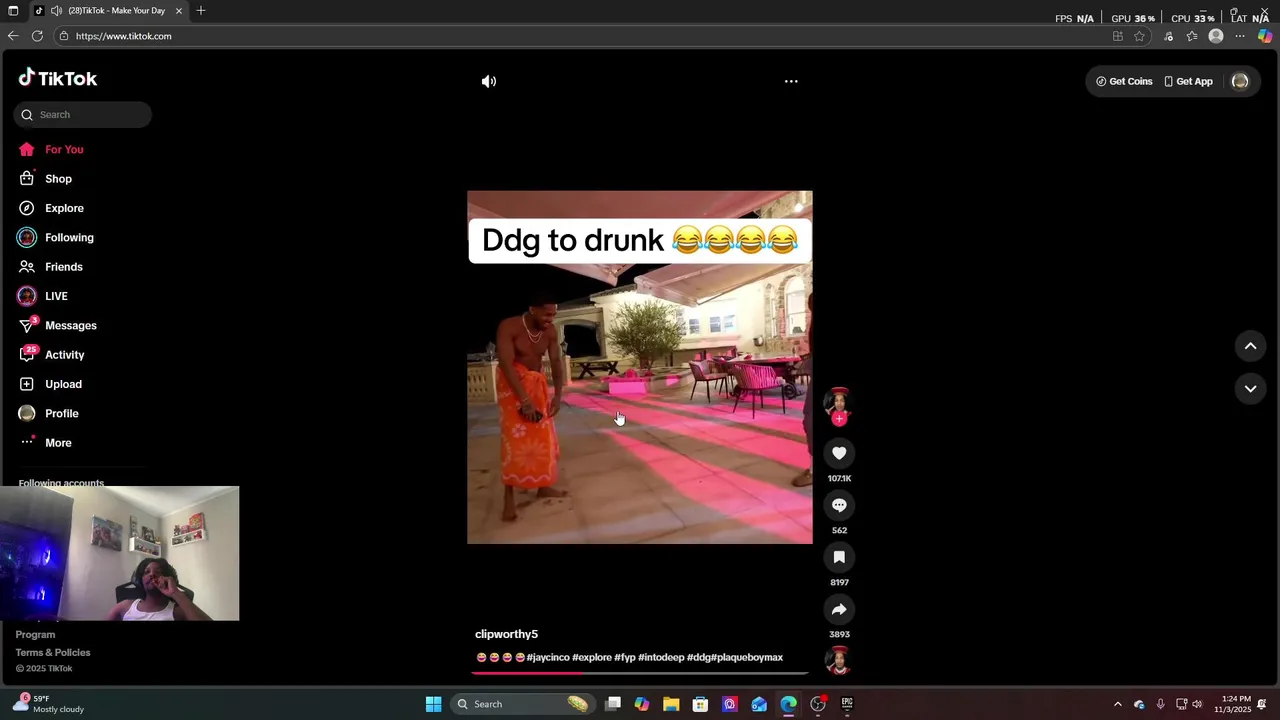
Task: Like the video with the heart icon
Action: 839,453
